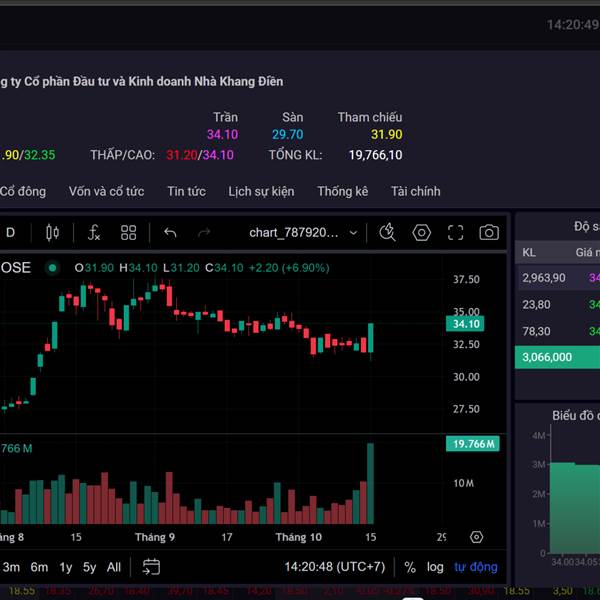Open the indicator templates grid icon
The image size is (600, 600).
pos(128,233)
